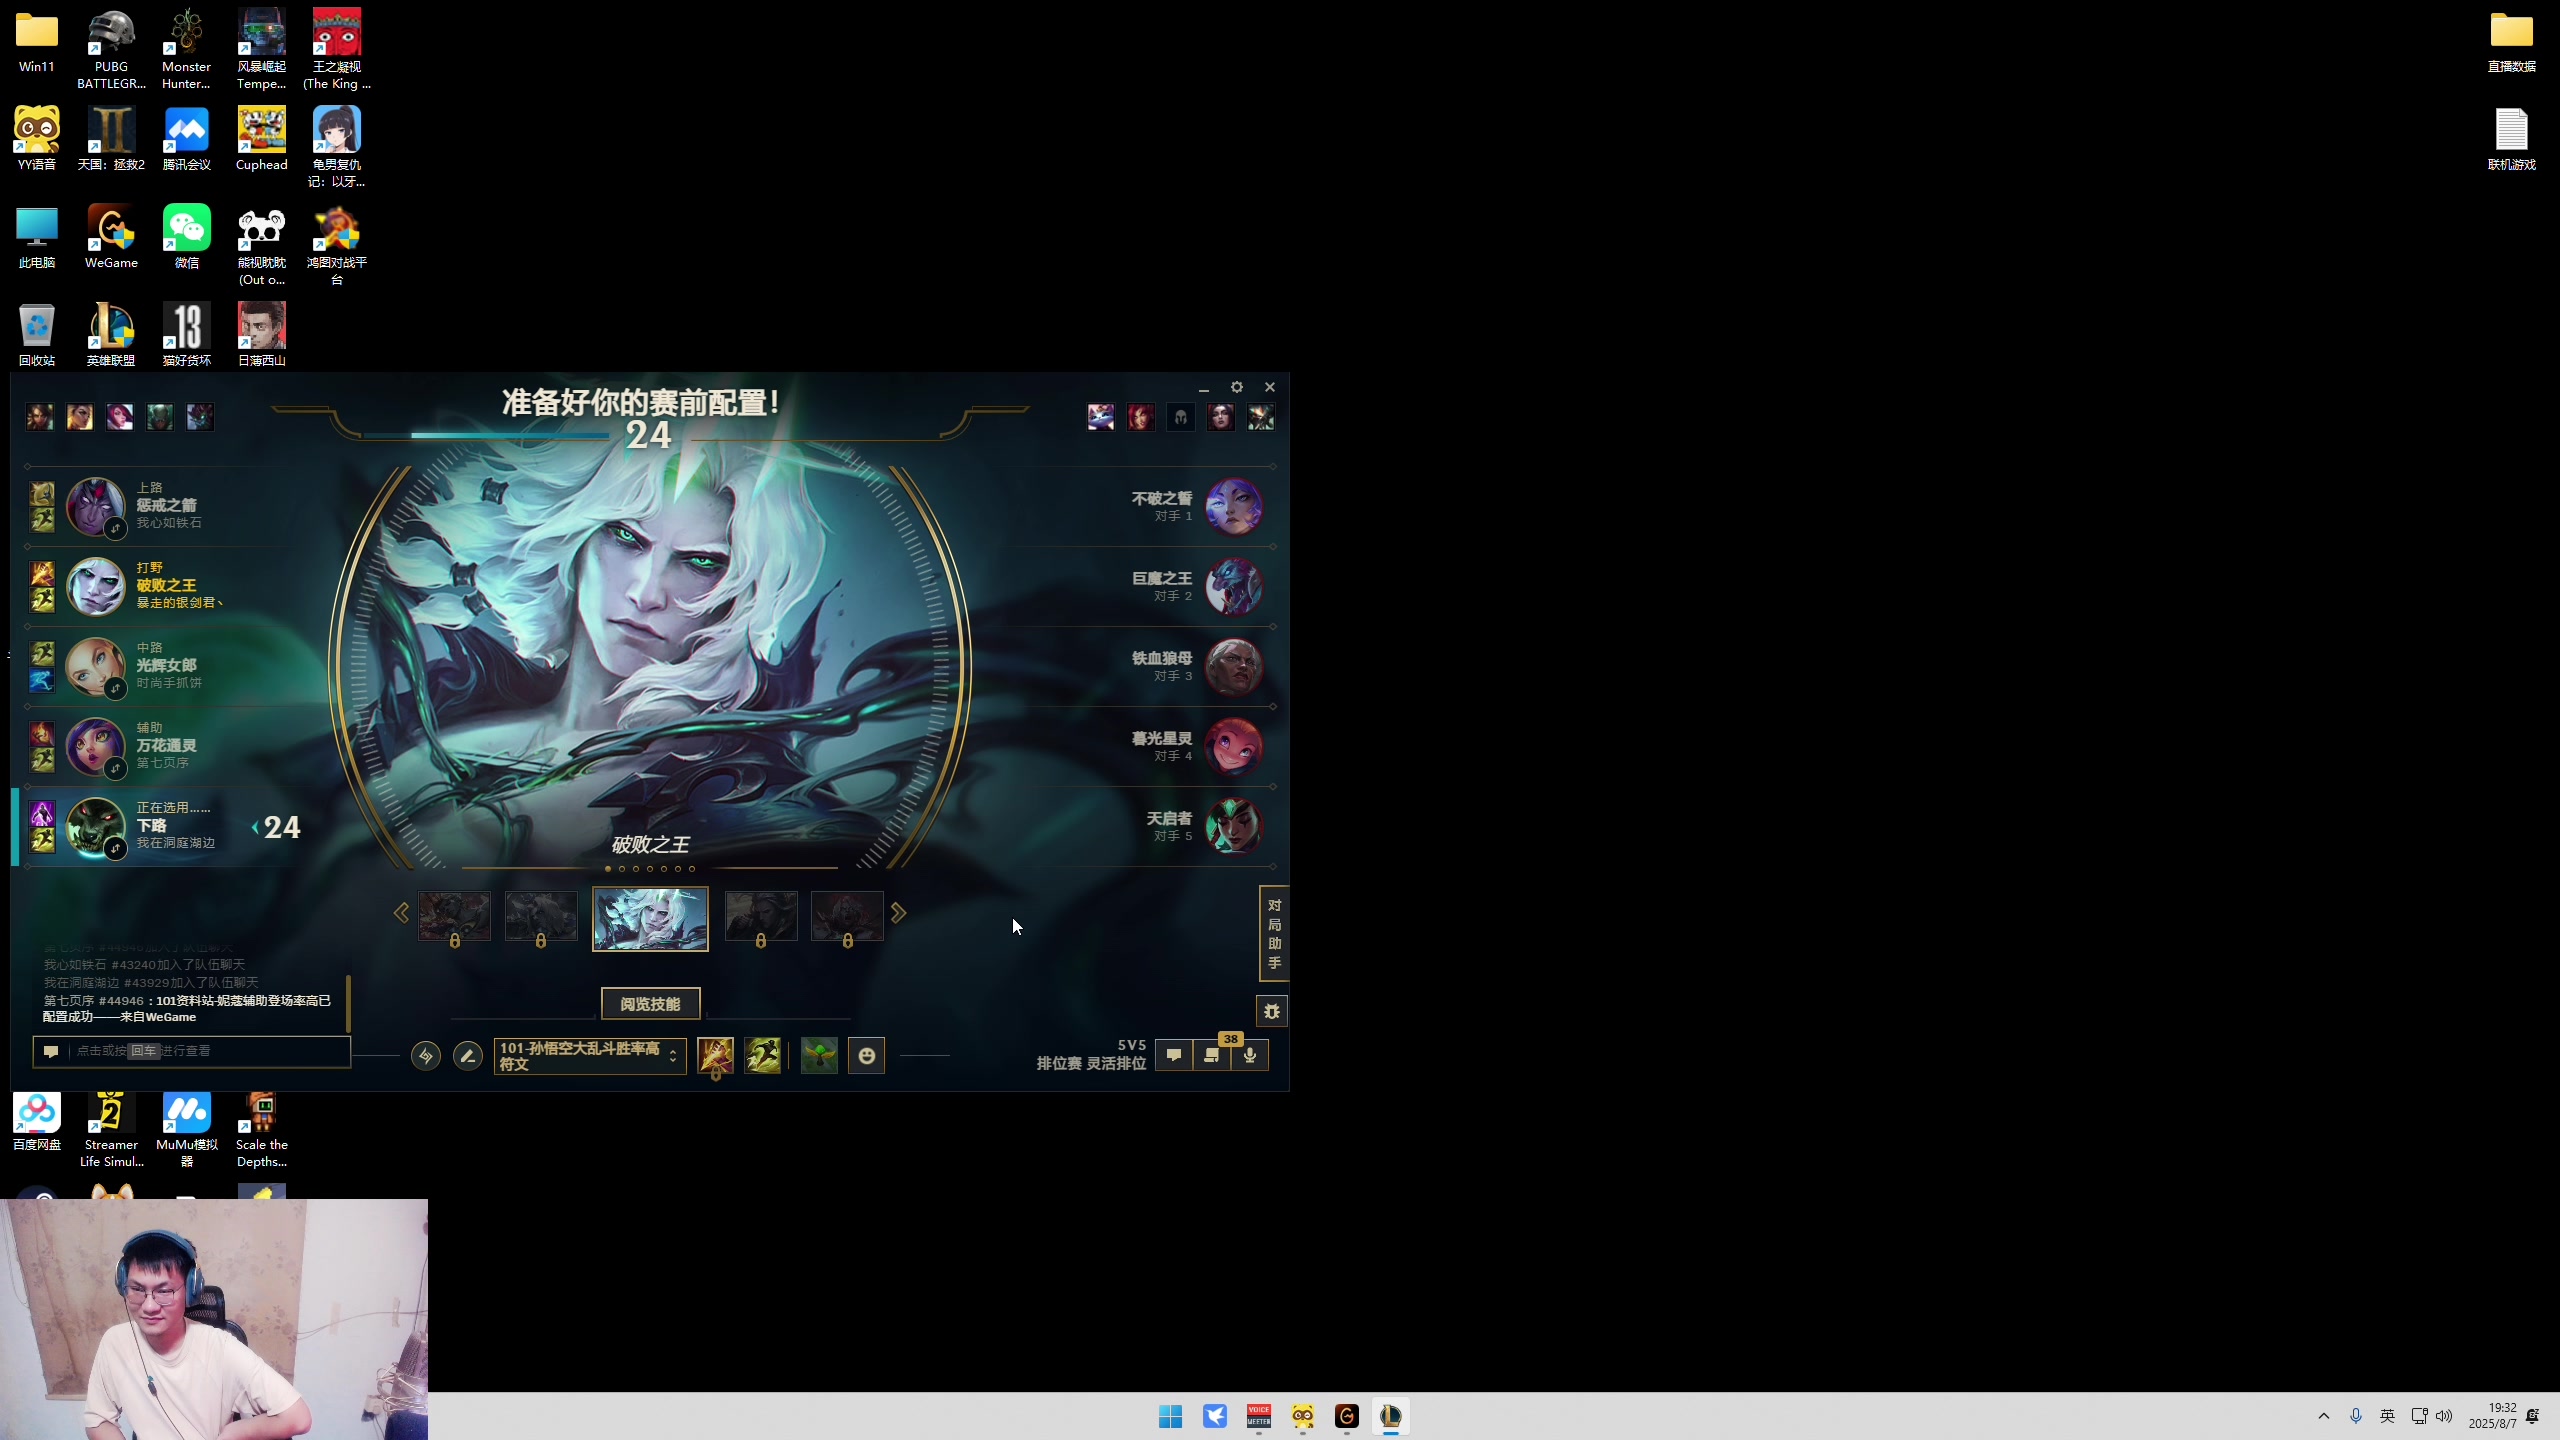This screenshot has width=2560, height=1440.
Task: Open Voicemeeter from the taskbar
Action: [1259, 1416]
